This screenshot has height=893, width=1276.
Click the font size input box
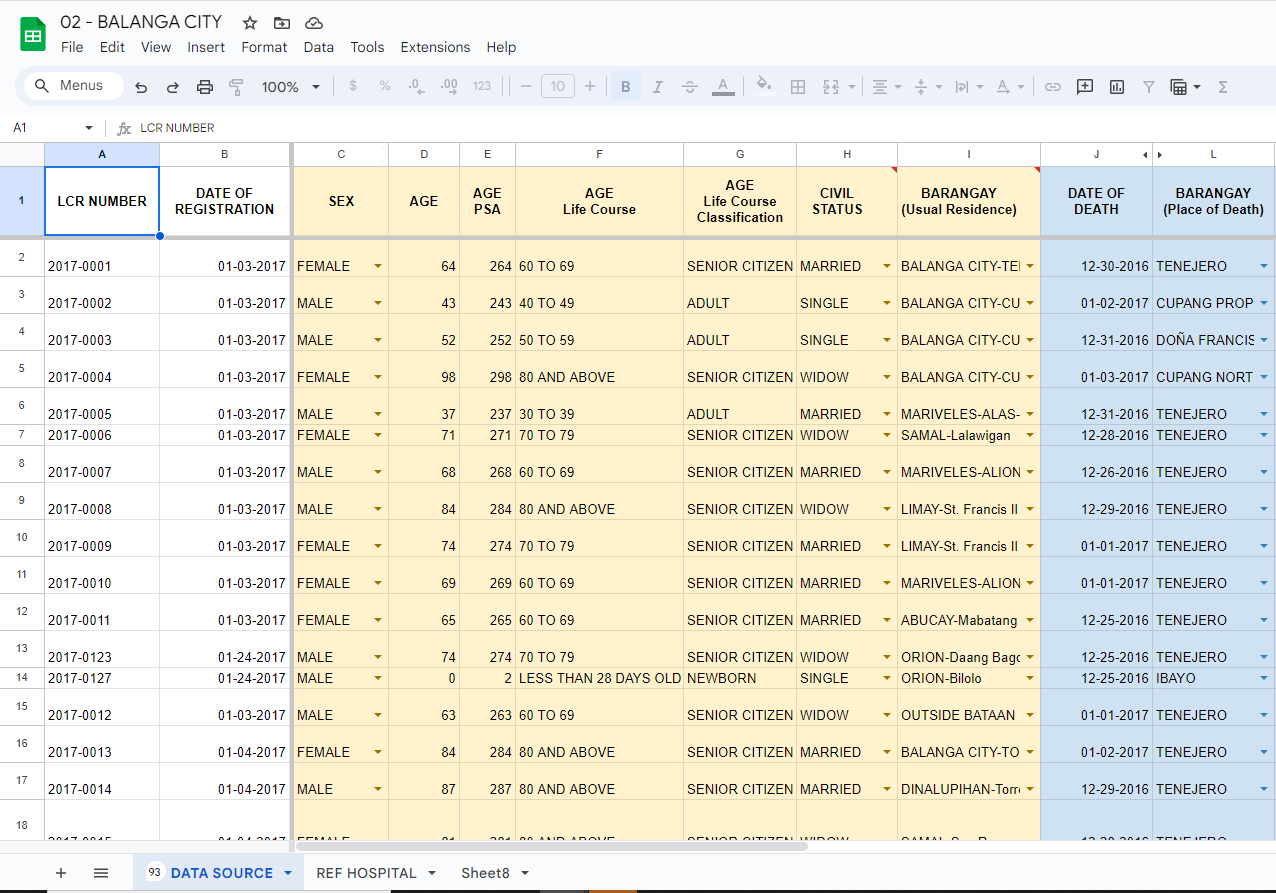[558, 87]
